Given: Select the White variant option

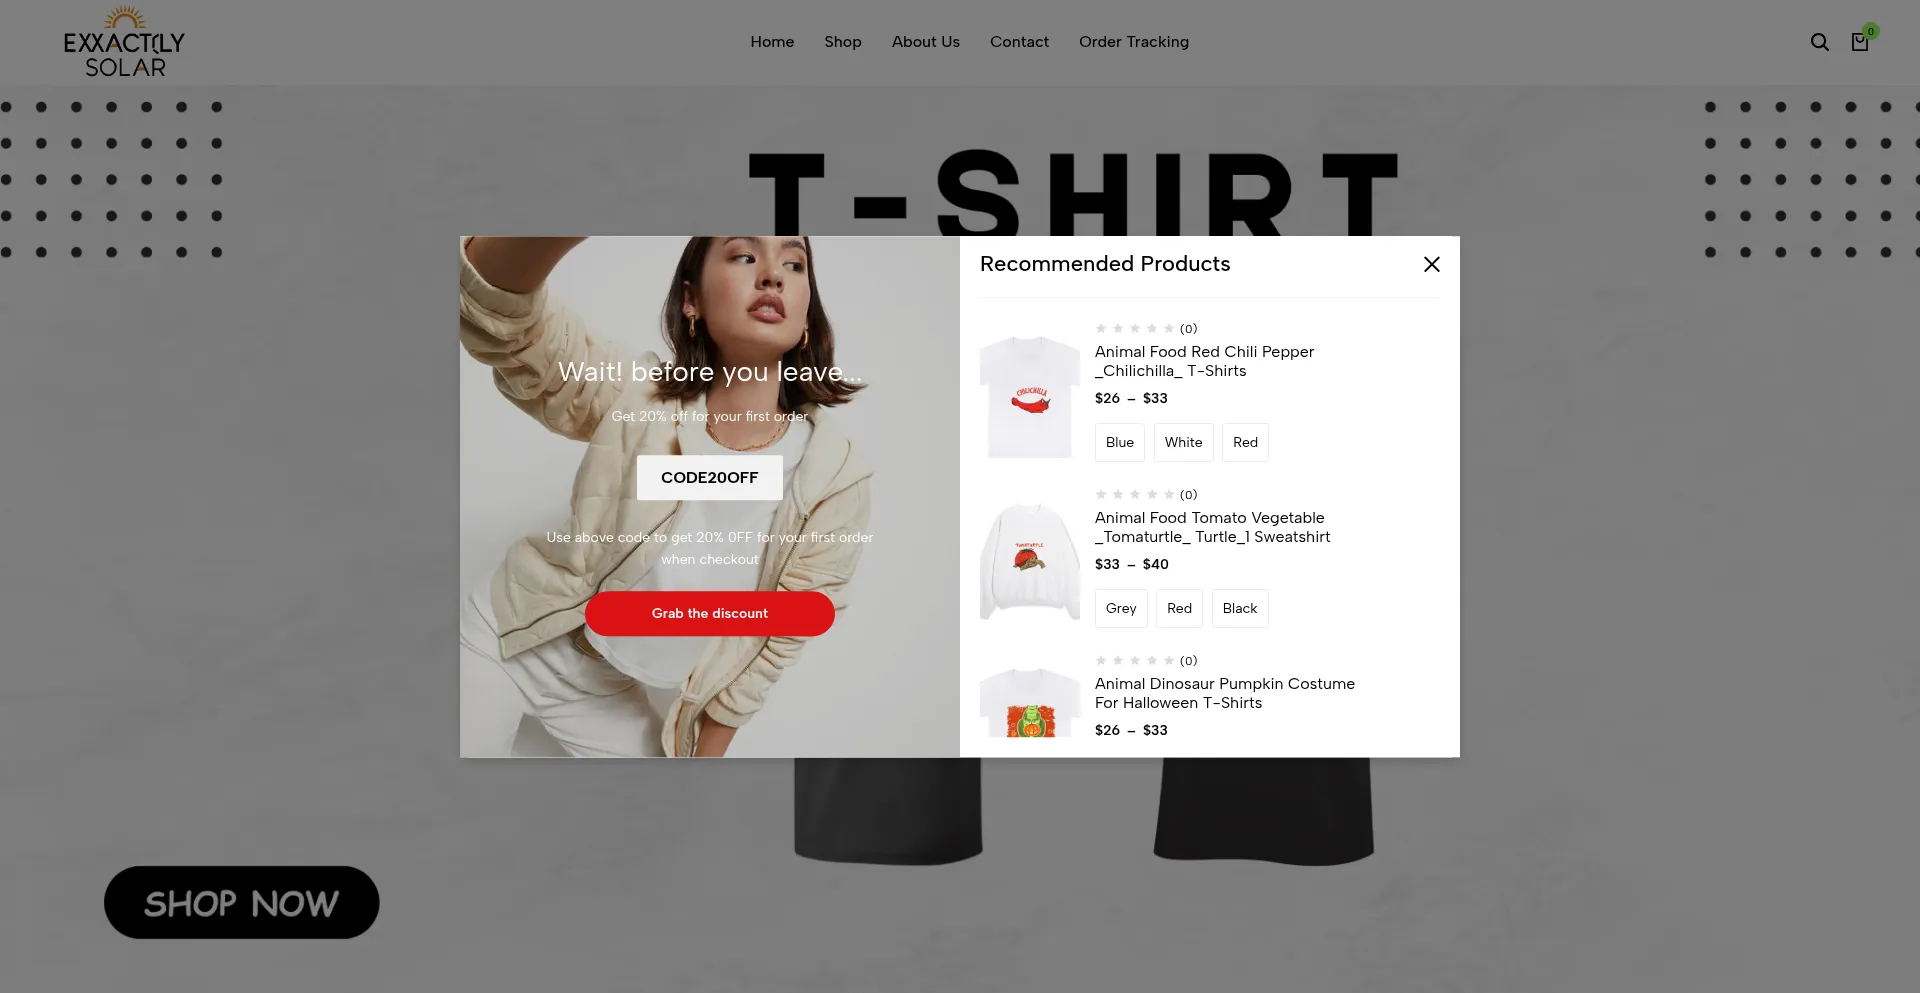Looking at the screenshot, I should click(x=1183, y=442).
